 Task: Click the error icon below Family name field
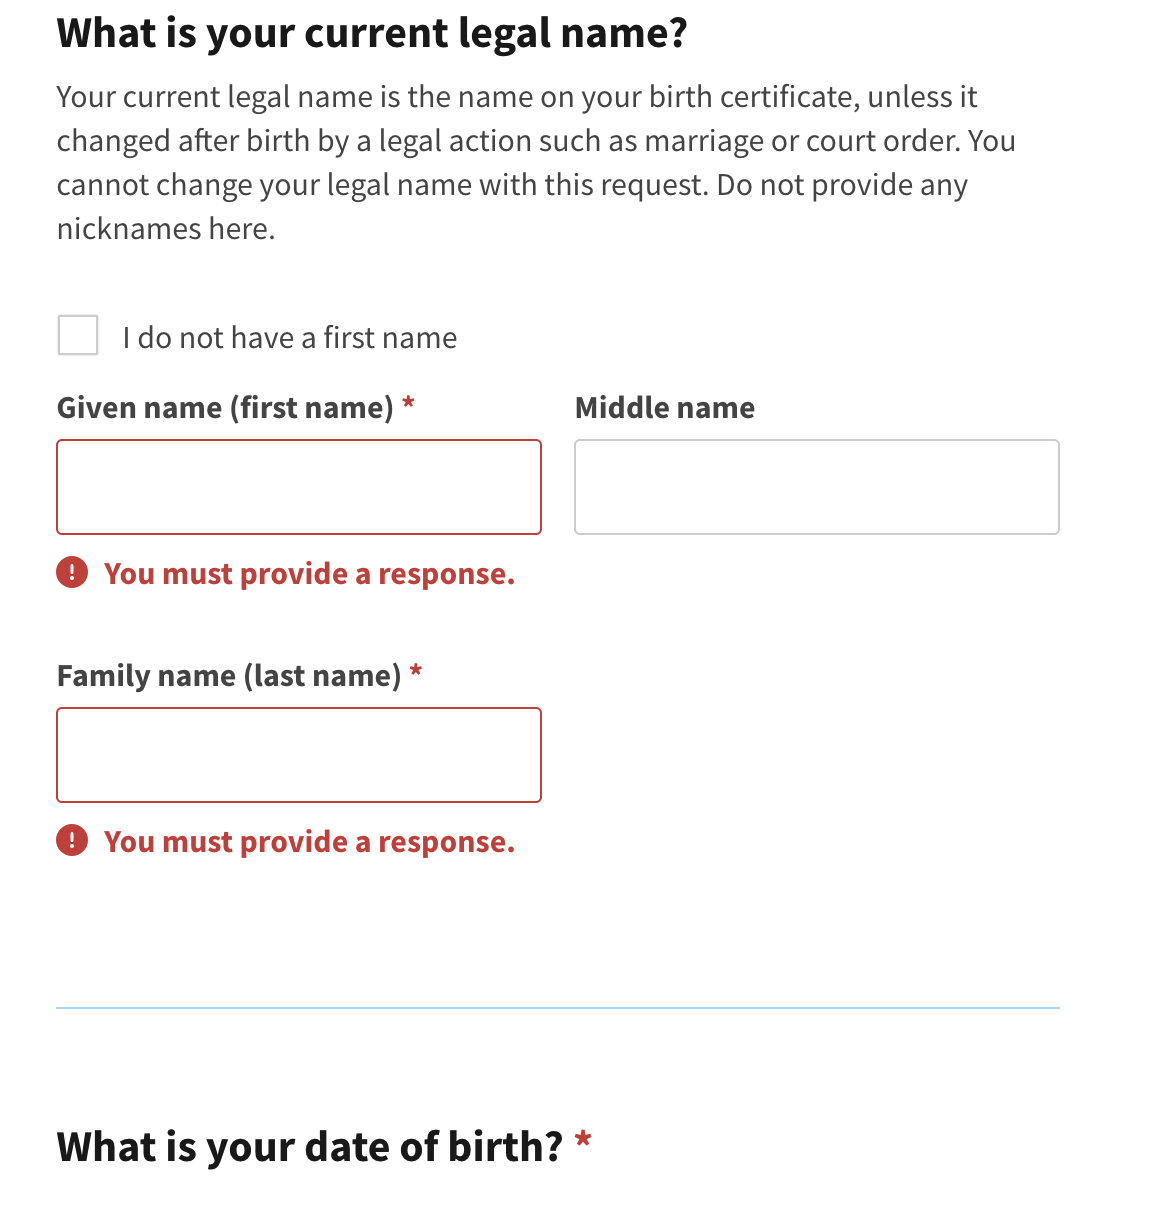coord(72,841)
